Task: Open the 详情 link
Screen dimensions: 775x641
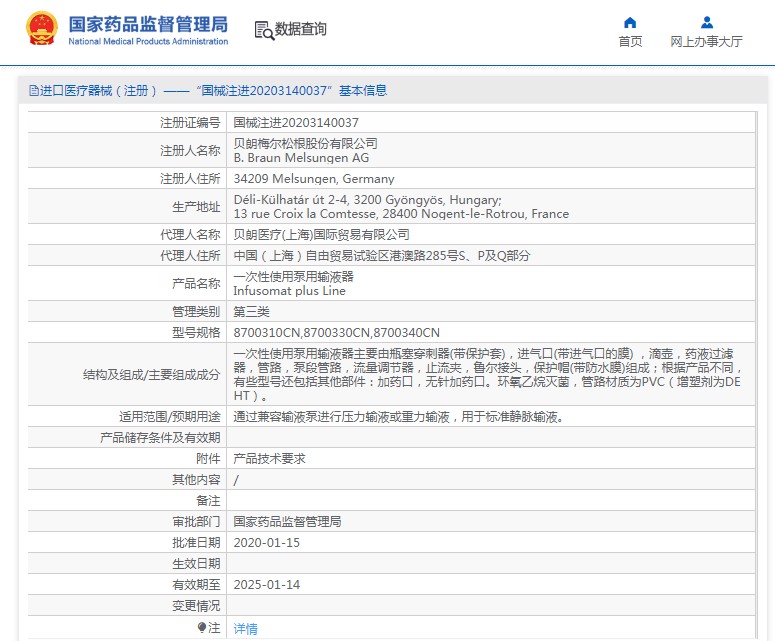Action: [245, 629]
